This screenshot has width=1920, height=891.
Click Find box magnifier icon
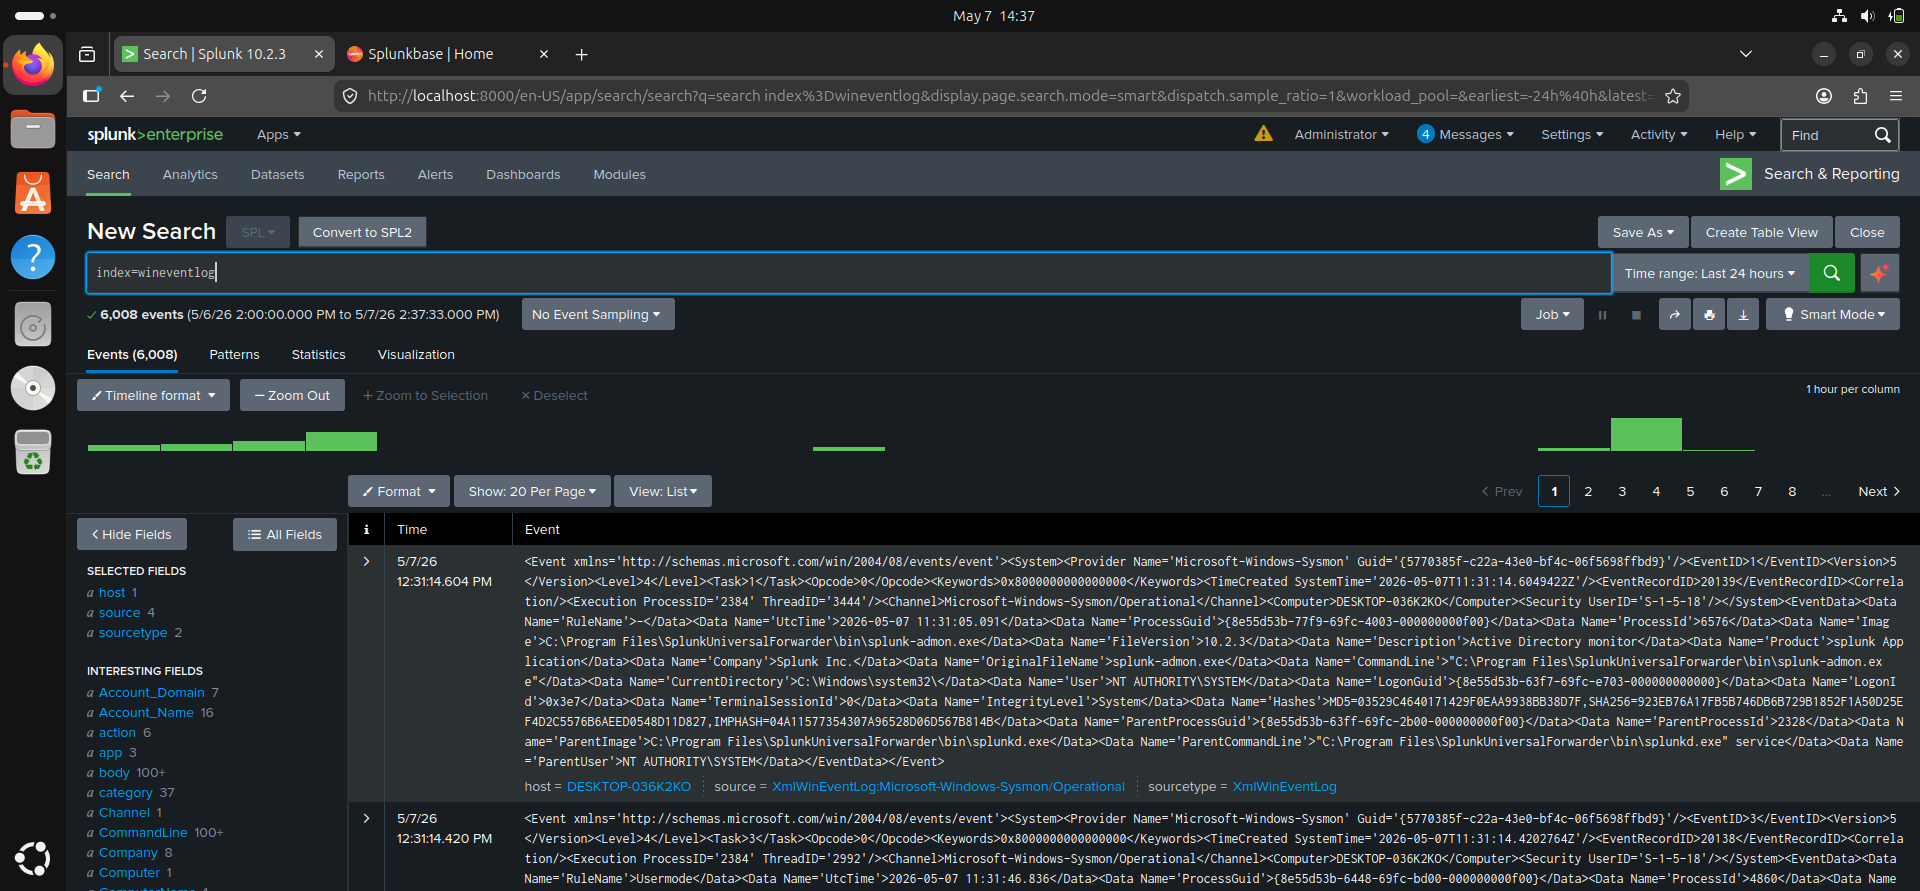tap(1882, 135)
